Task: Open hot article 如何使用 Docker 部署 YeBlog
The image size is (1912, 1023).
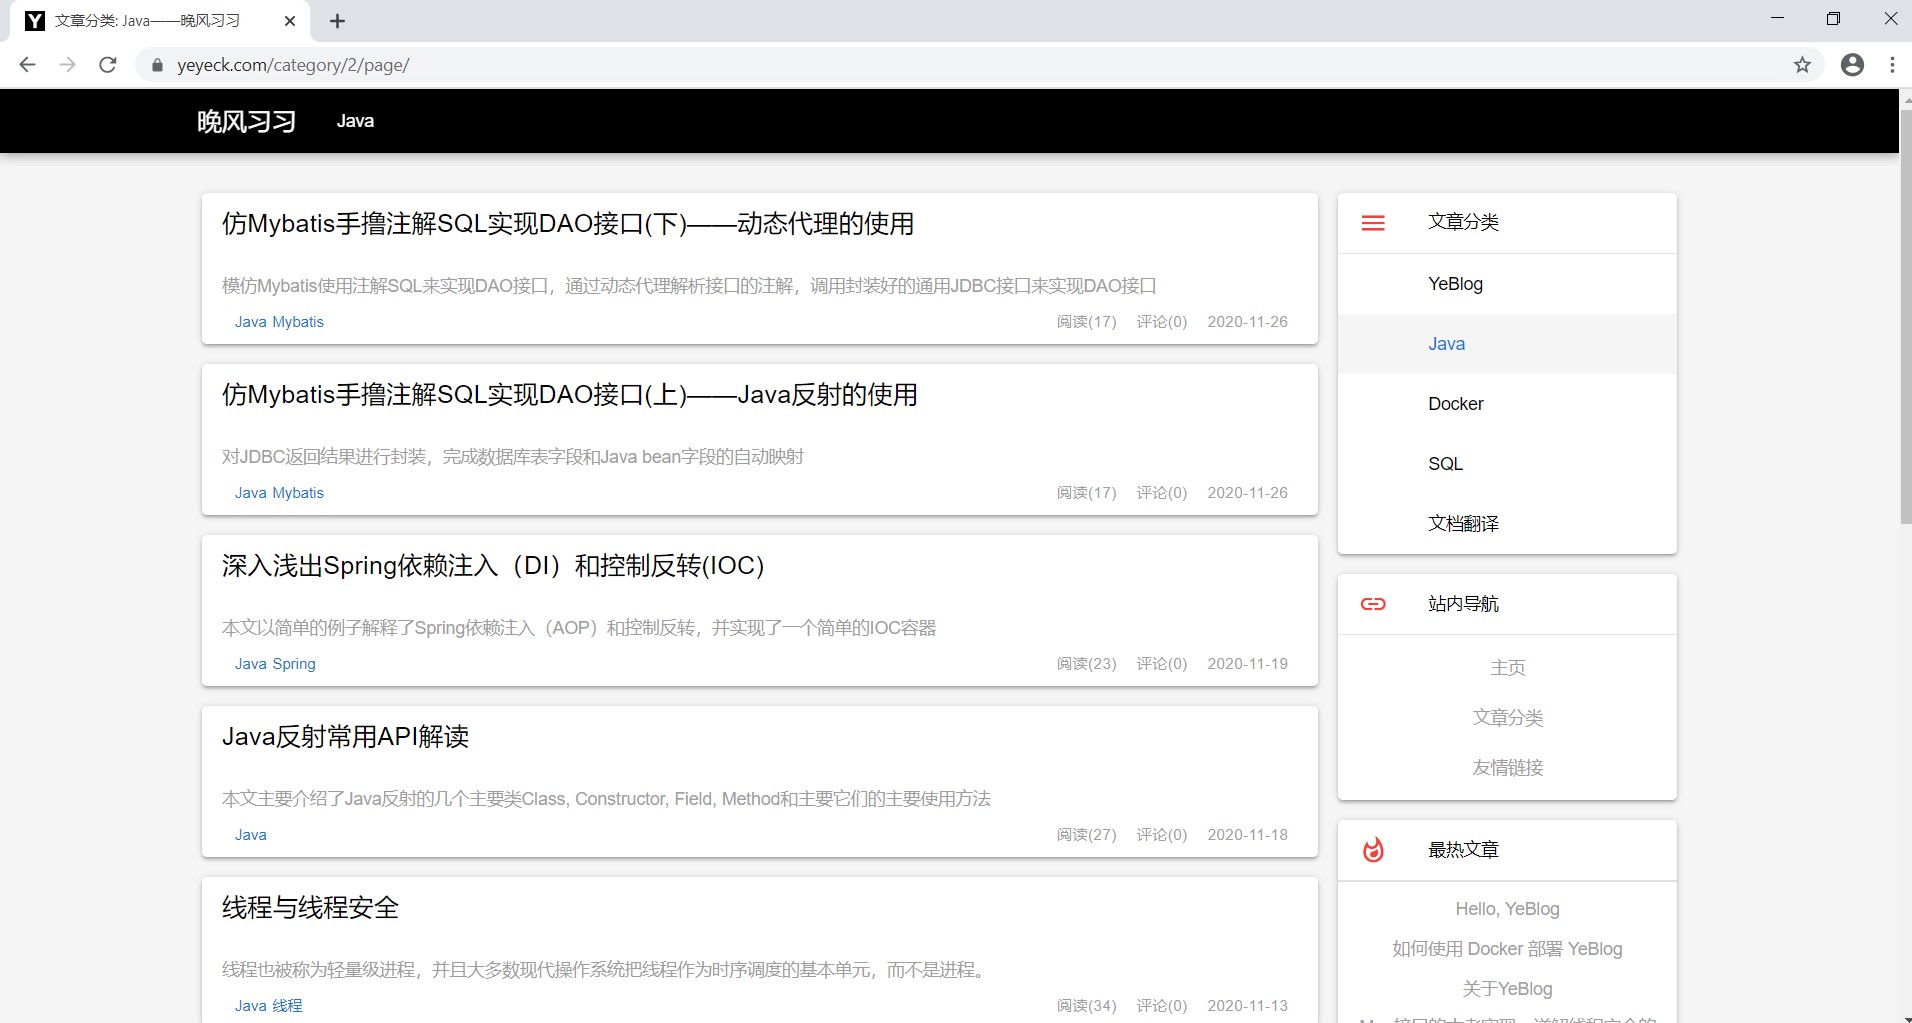Action: click(1507, 949)
